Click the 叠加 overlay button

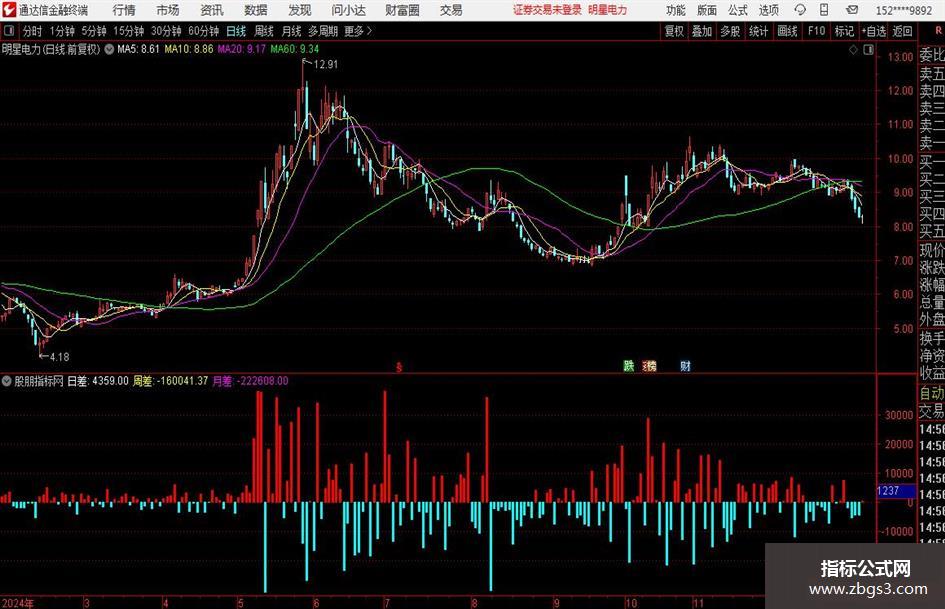point(702,31)
